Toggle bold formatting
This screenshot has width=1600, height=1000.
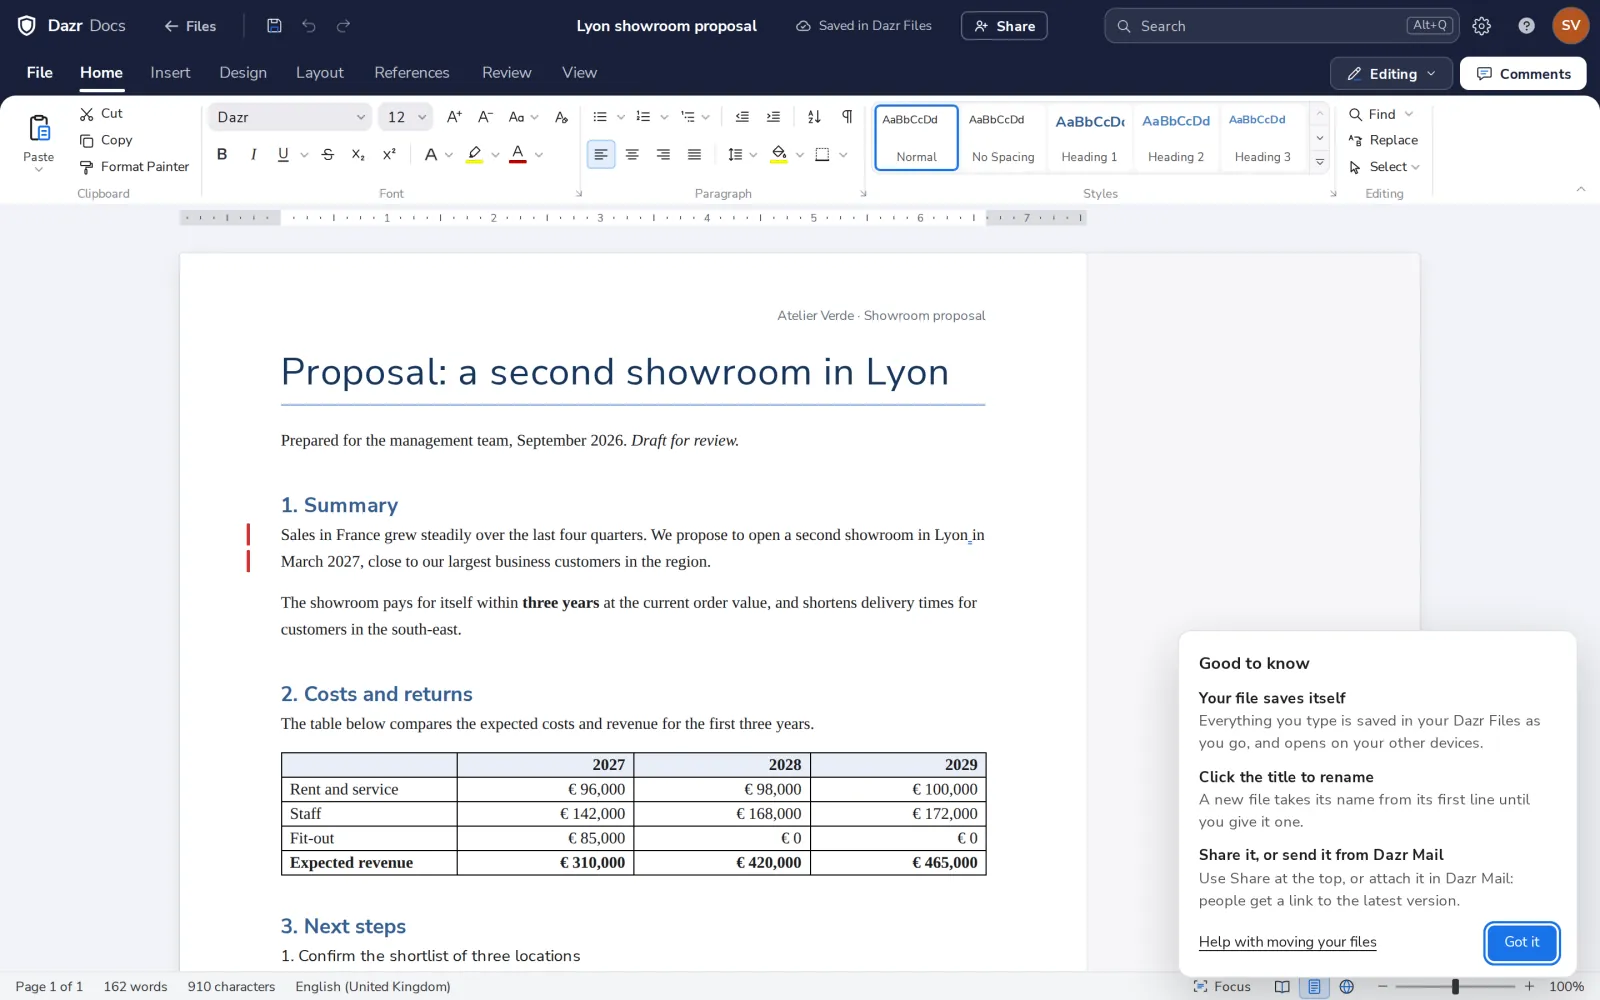pyautogui.click(x=222, y=154)
